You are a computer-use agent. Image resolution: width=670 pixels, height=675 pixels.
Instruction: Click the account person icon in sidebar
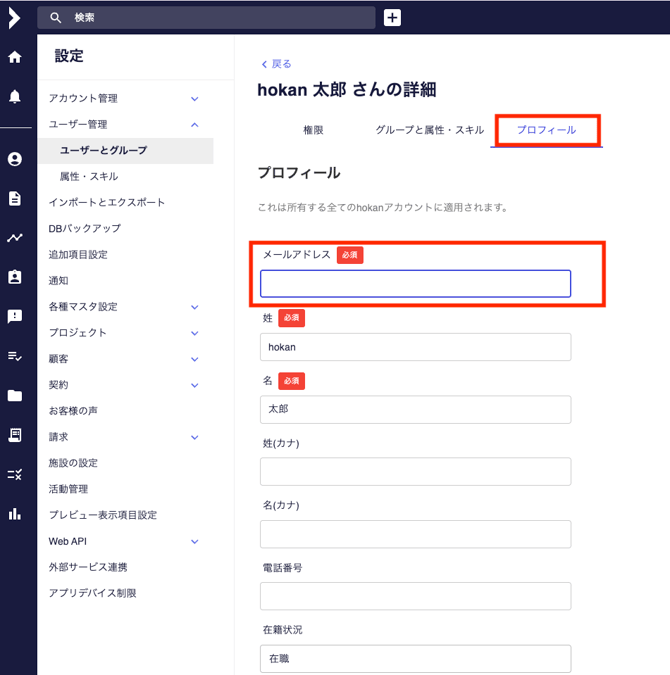click(x=15, y=159)
